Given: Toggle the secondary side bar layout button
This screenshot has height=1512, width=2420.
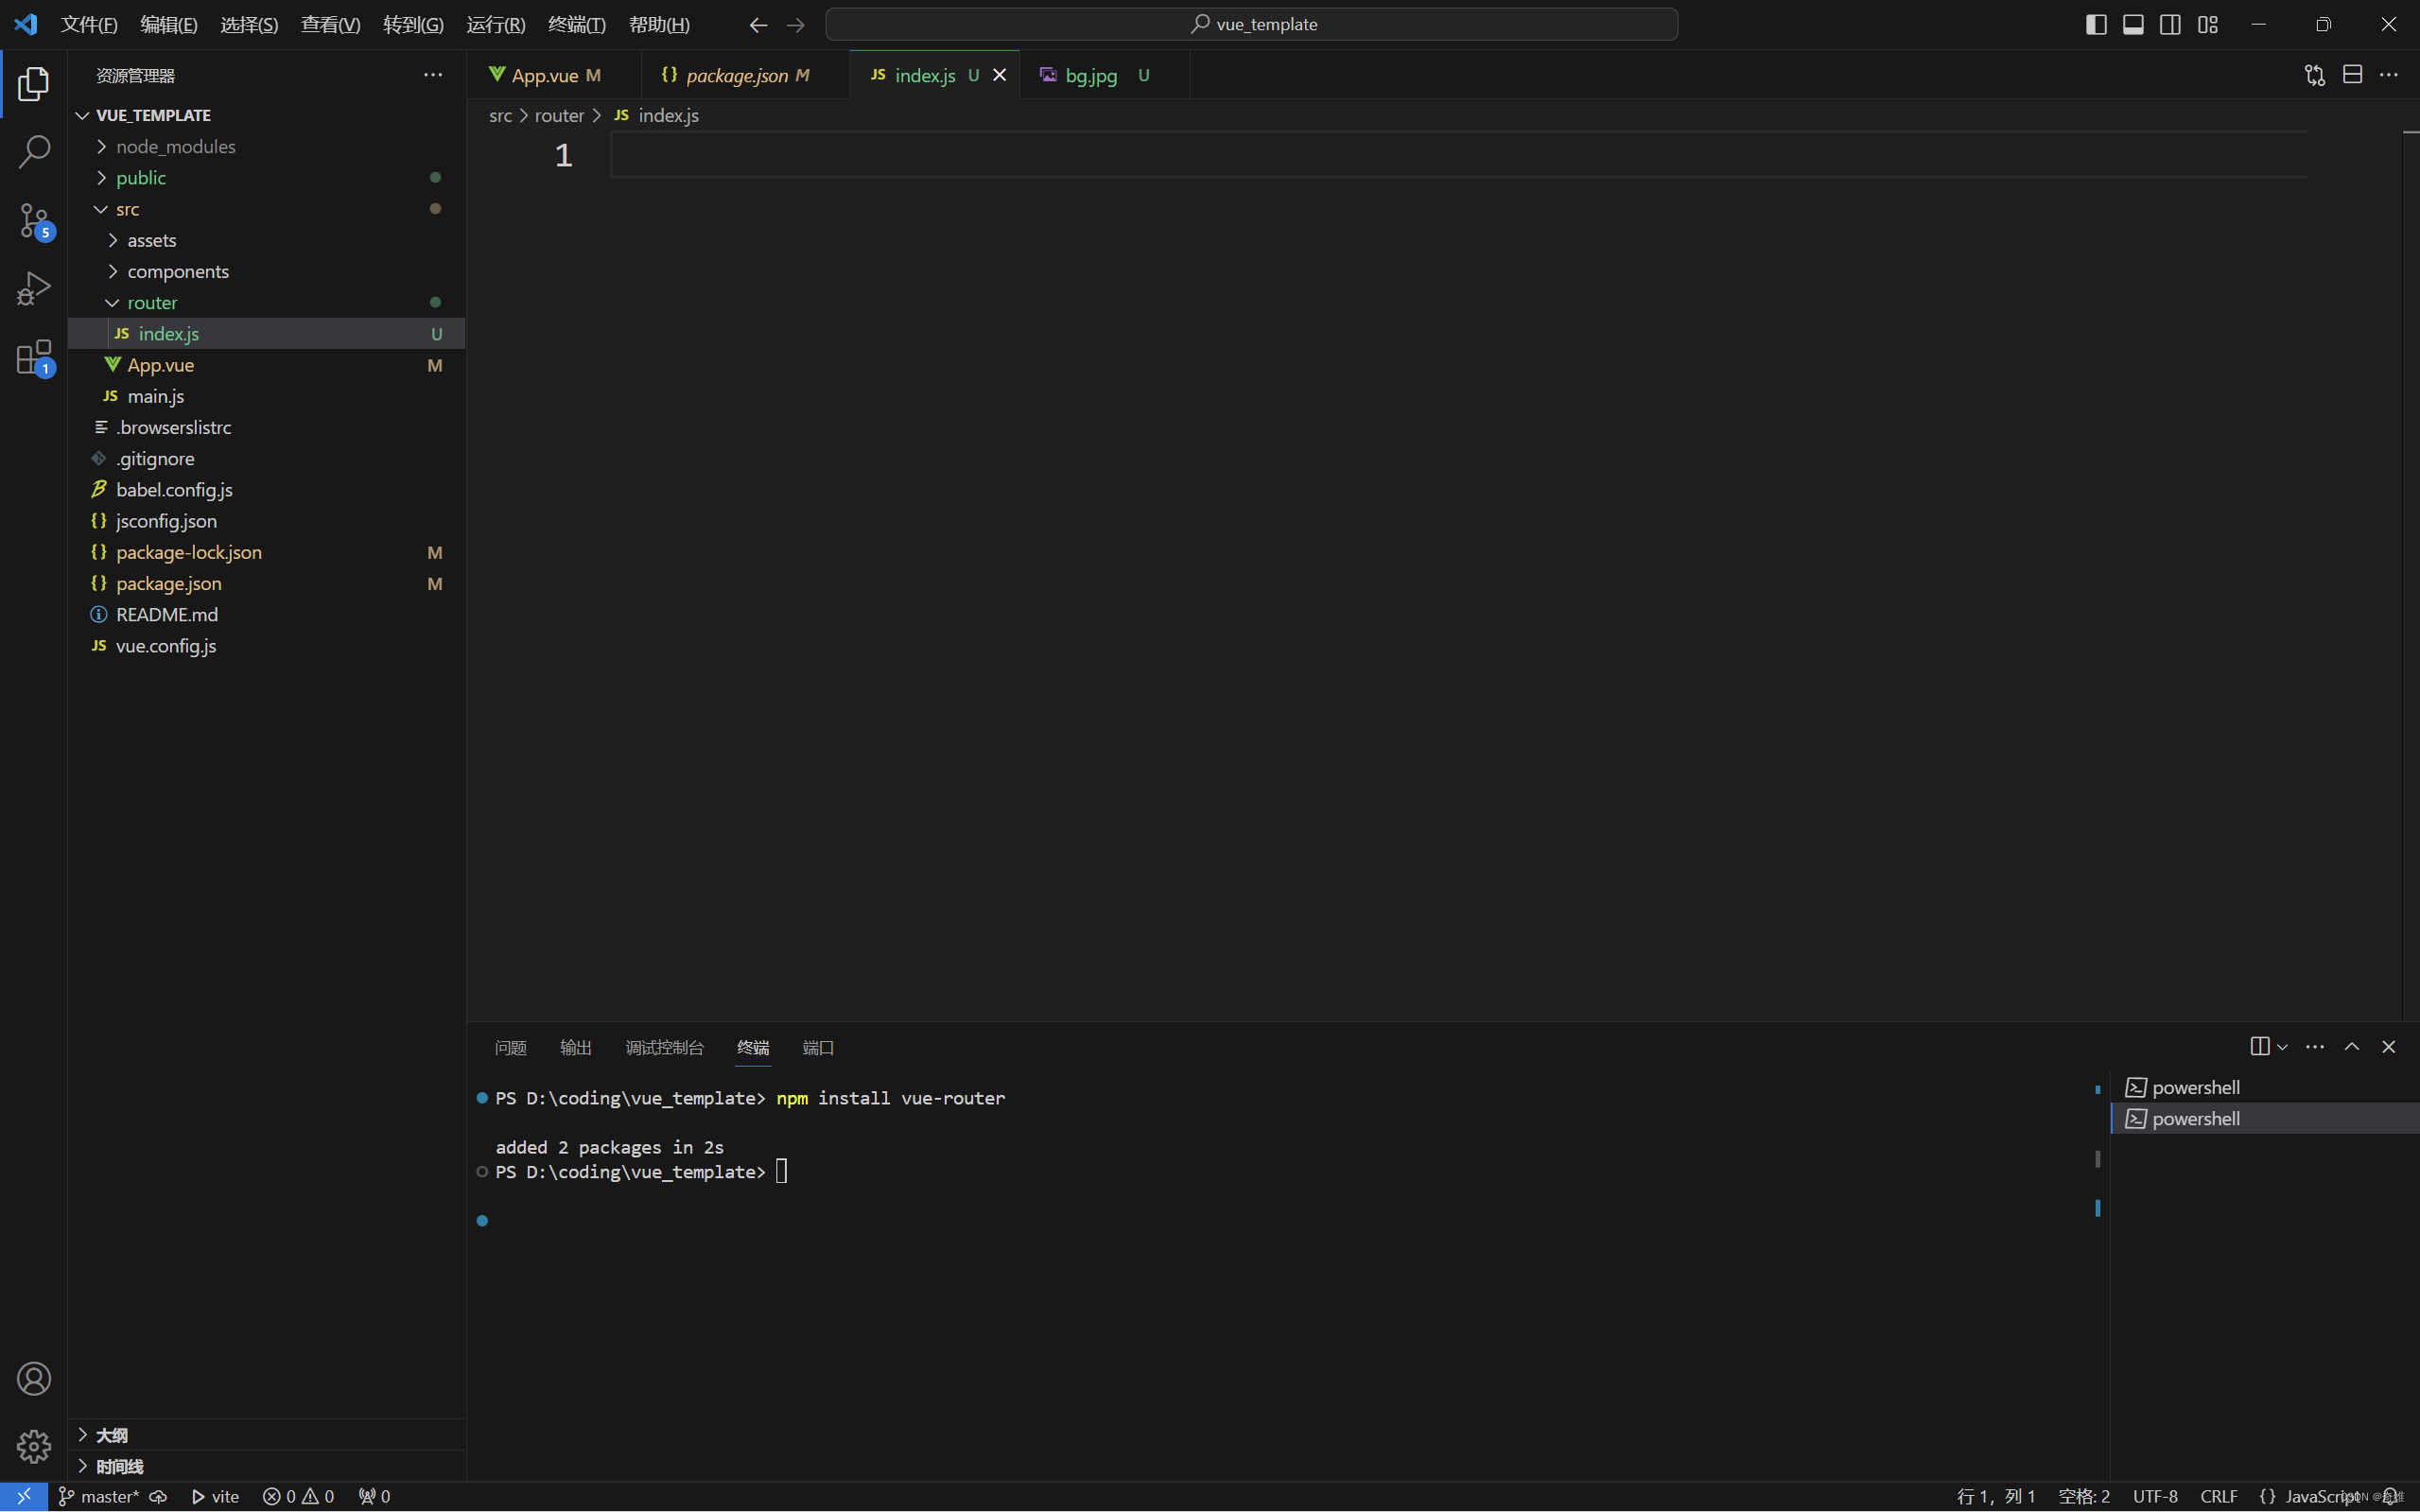Looking at the screenshot, I should [x=2170, y=24].
